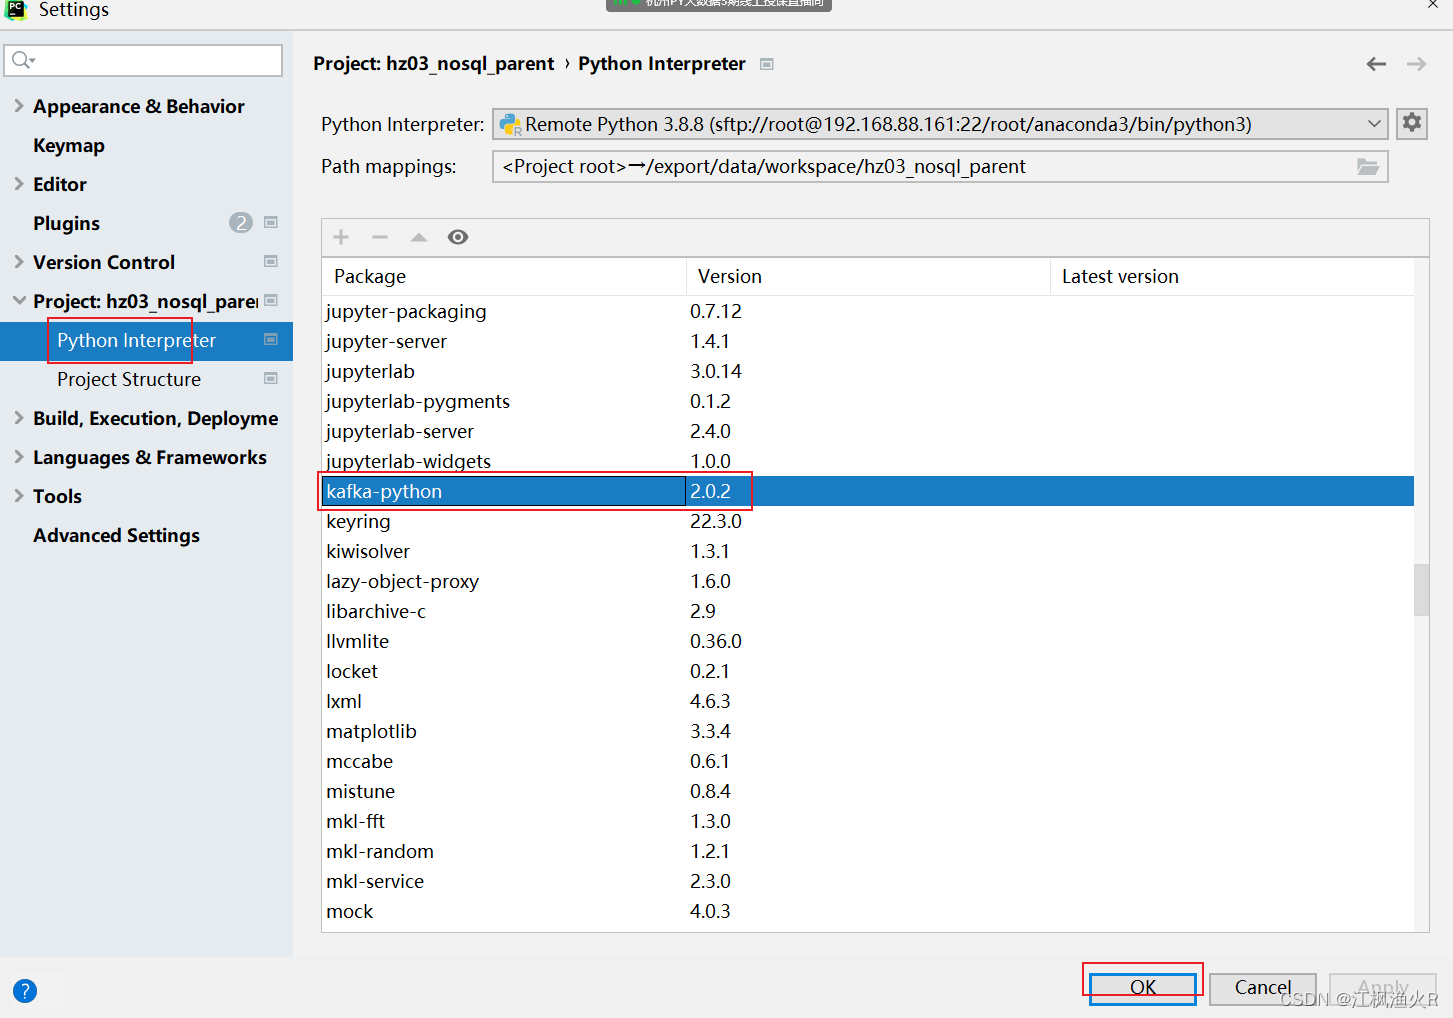Image resolution: width=1453 pixels, height=1018 pixels.
Task: Open Plugins settings page
Action: (x=66, y=223)
